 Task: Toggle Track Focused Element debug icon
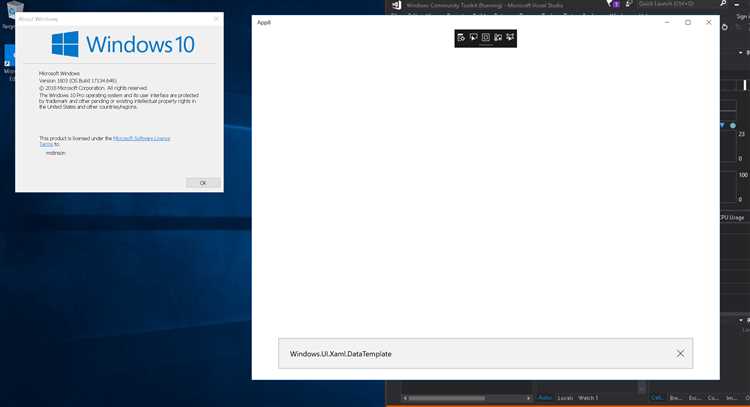pyautogui.click(x=498, y=37)
